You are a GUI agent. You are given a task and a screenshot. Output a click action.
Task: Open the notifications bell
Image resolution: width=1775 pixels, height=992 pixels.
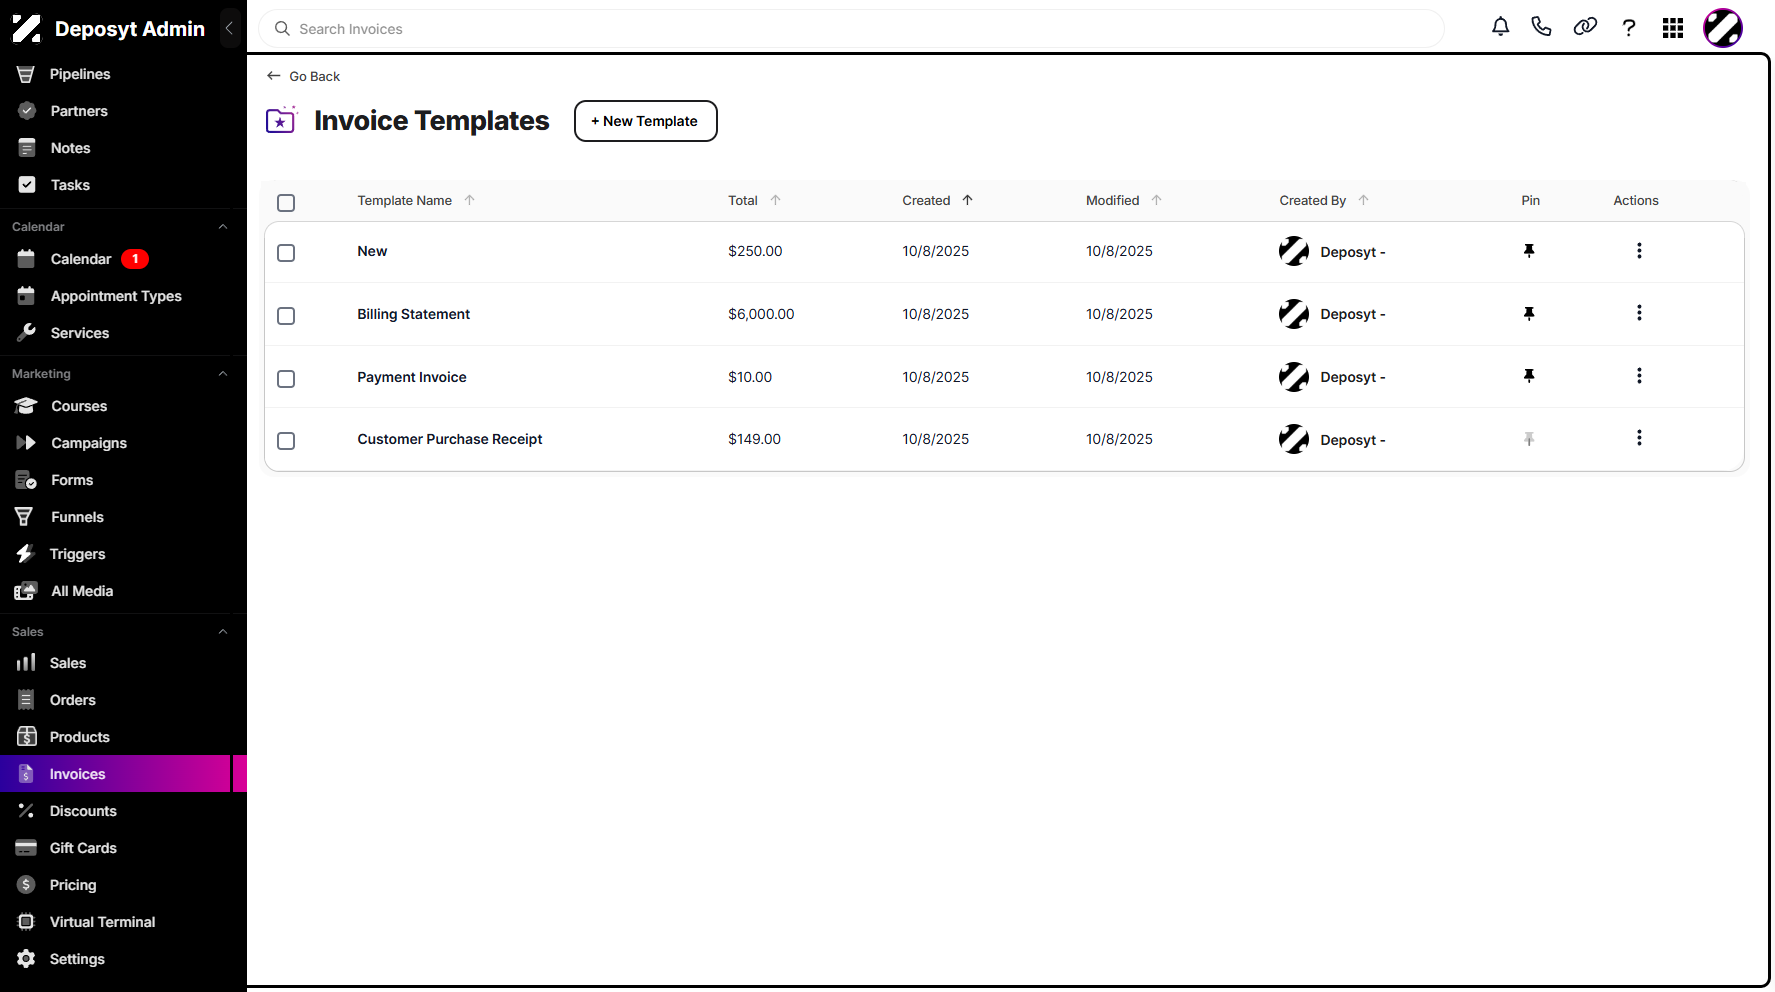click(x=1500, y=27)
